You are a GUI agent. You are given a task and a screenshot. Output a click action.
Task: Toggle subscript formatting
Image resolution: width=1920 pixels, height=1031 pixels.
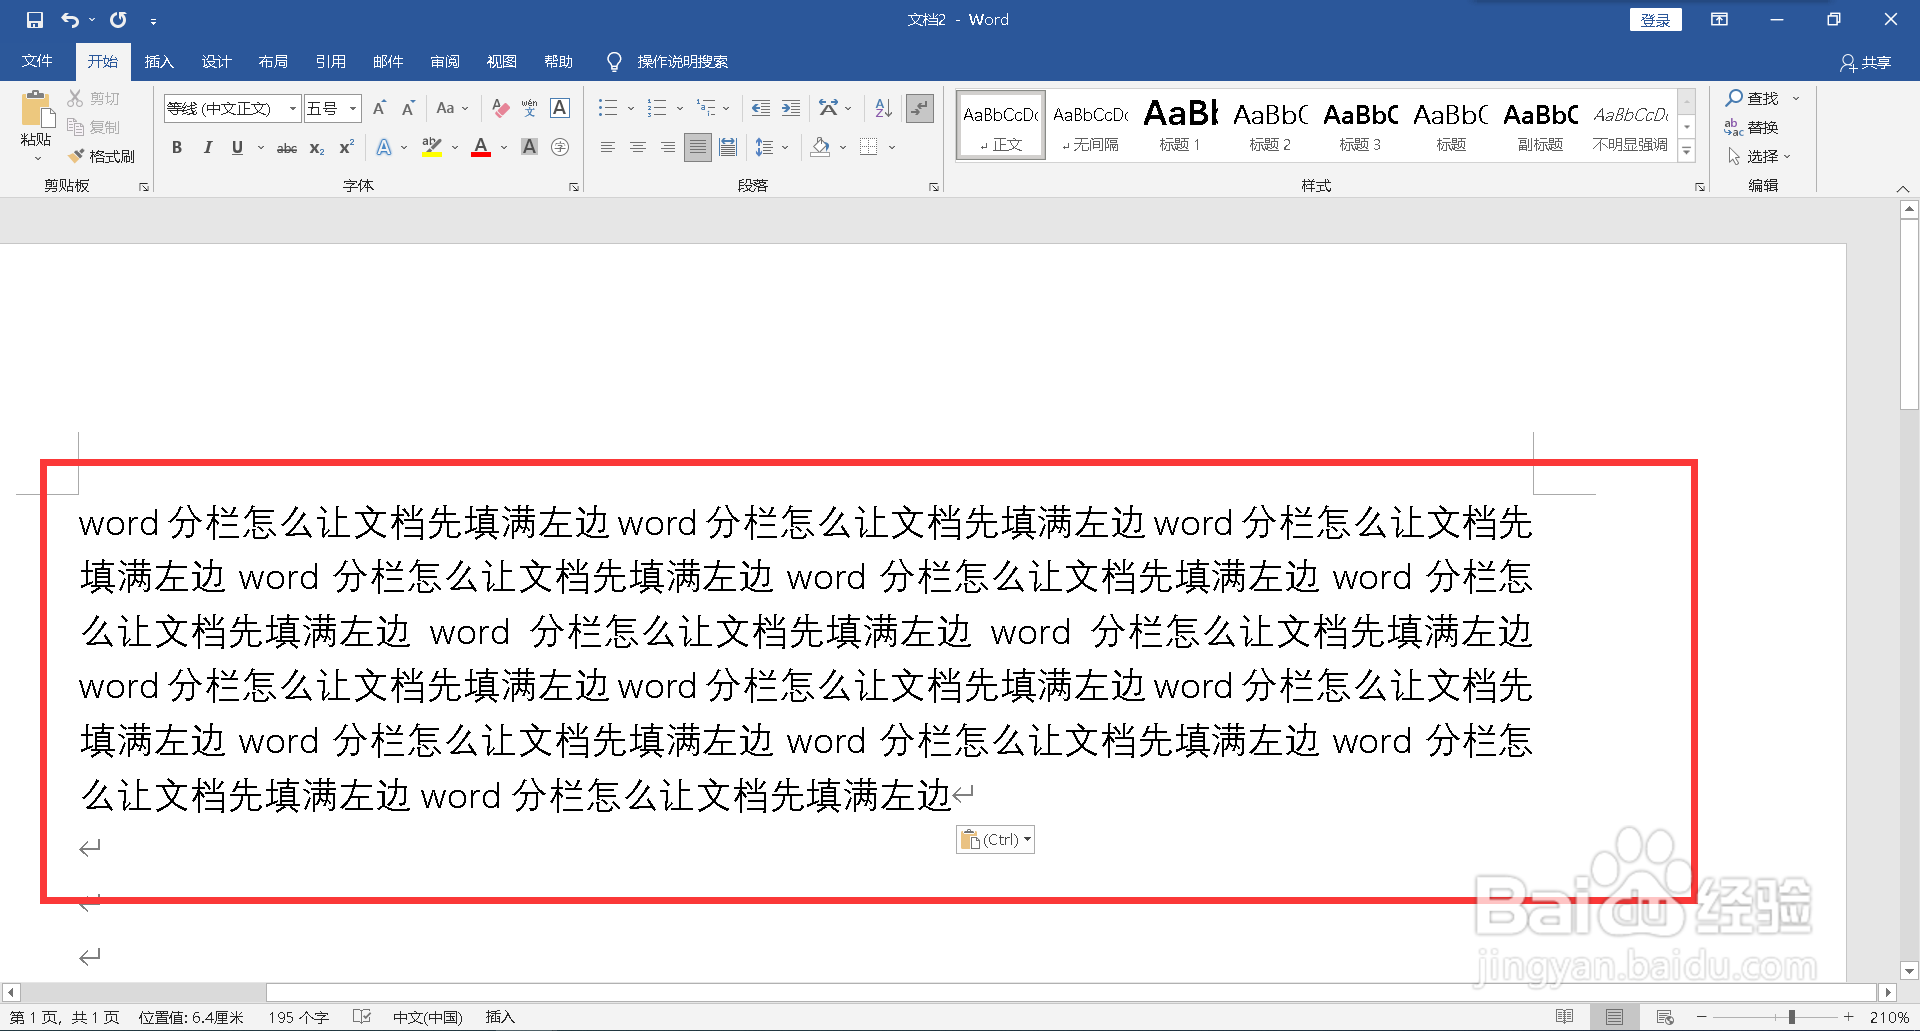(317, 147)
